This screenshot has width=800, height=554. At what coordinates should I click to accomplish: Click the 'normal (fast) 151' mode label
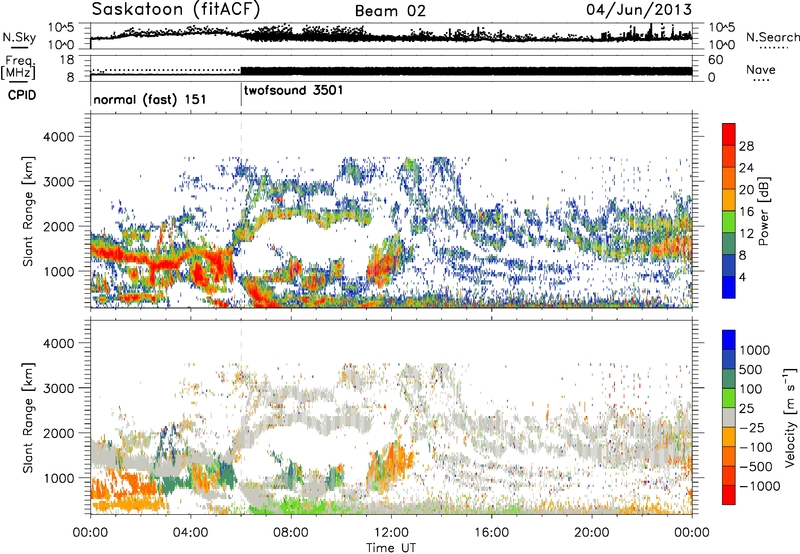point(150,99)
